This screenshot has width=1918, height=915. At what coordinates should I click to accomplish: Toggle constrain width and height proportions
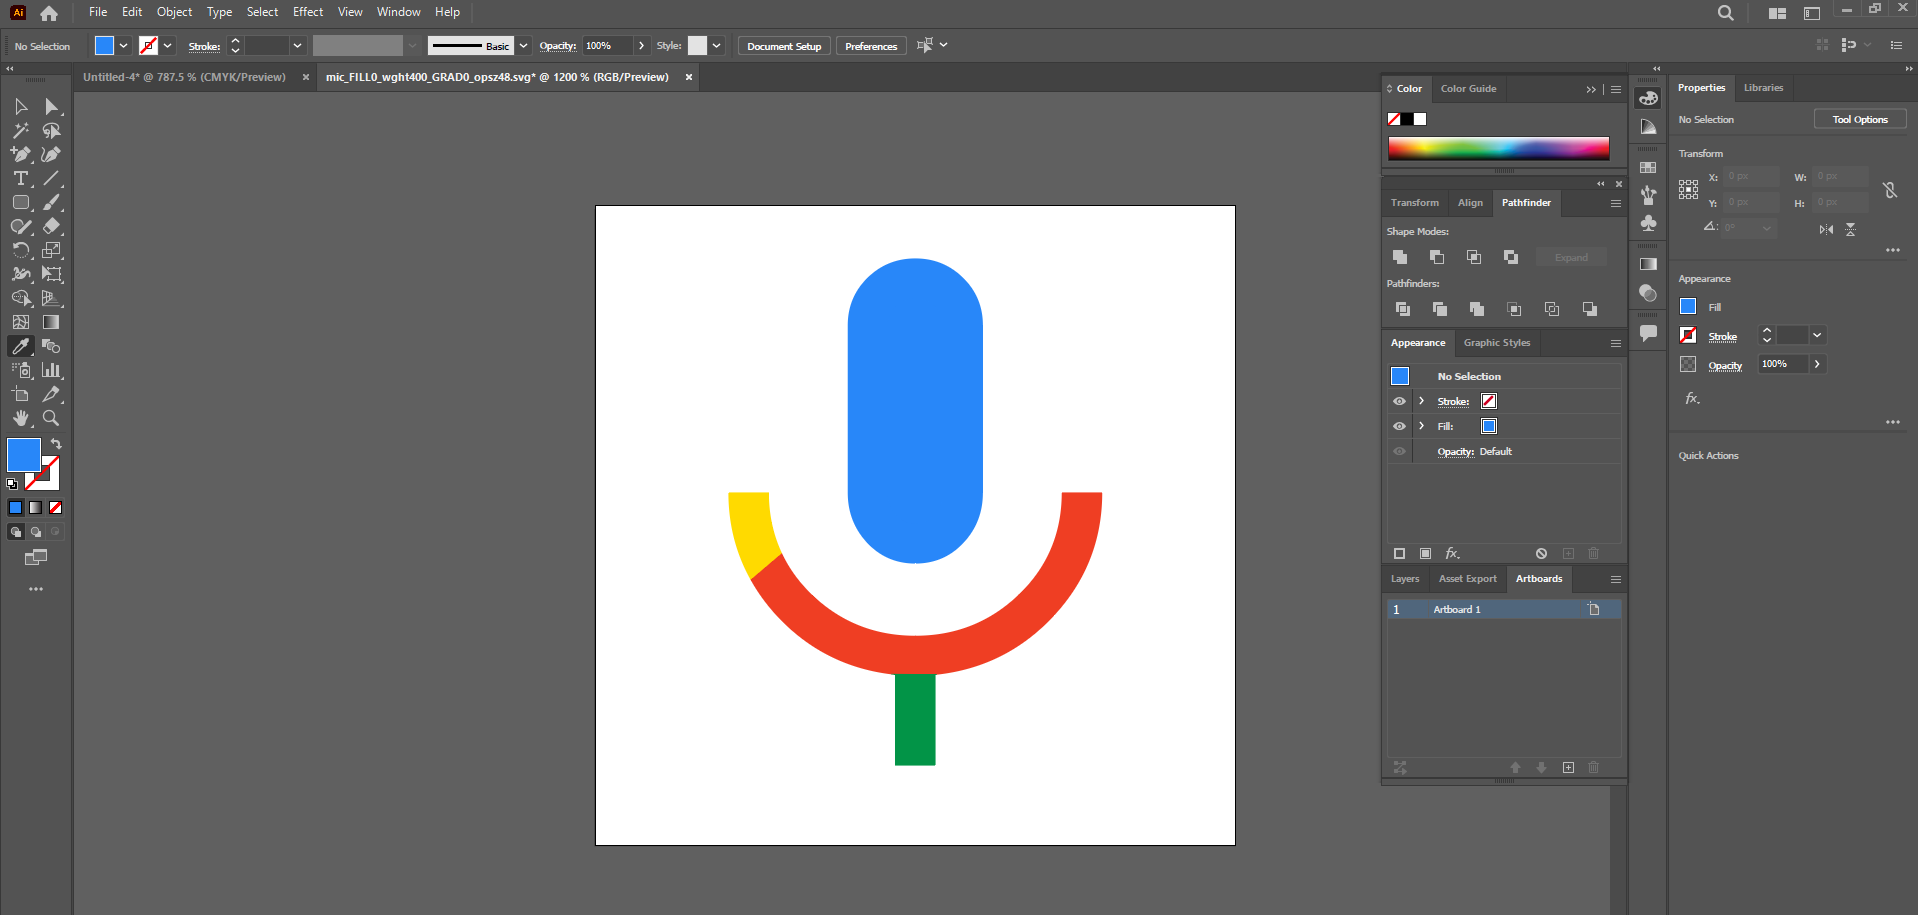tap(1889, 189)
